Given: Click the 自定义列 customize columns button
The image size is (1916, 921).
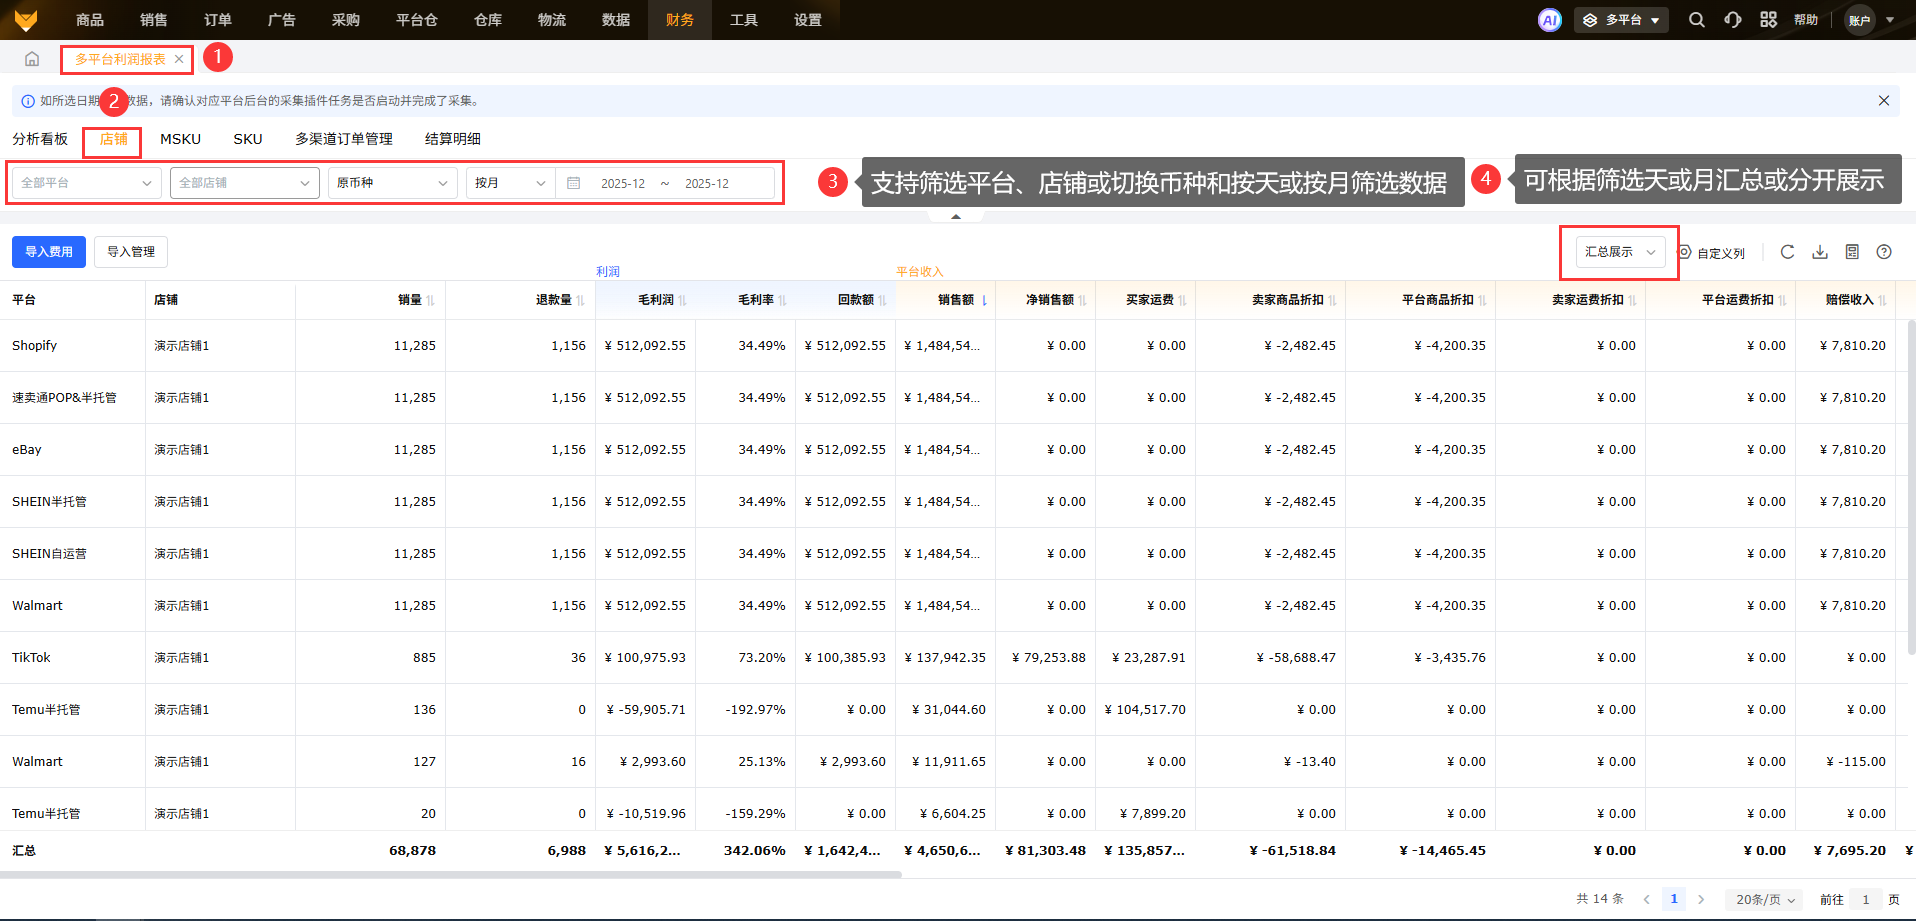Looking at the screenshot, I should tap(1712, 253).
